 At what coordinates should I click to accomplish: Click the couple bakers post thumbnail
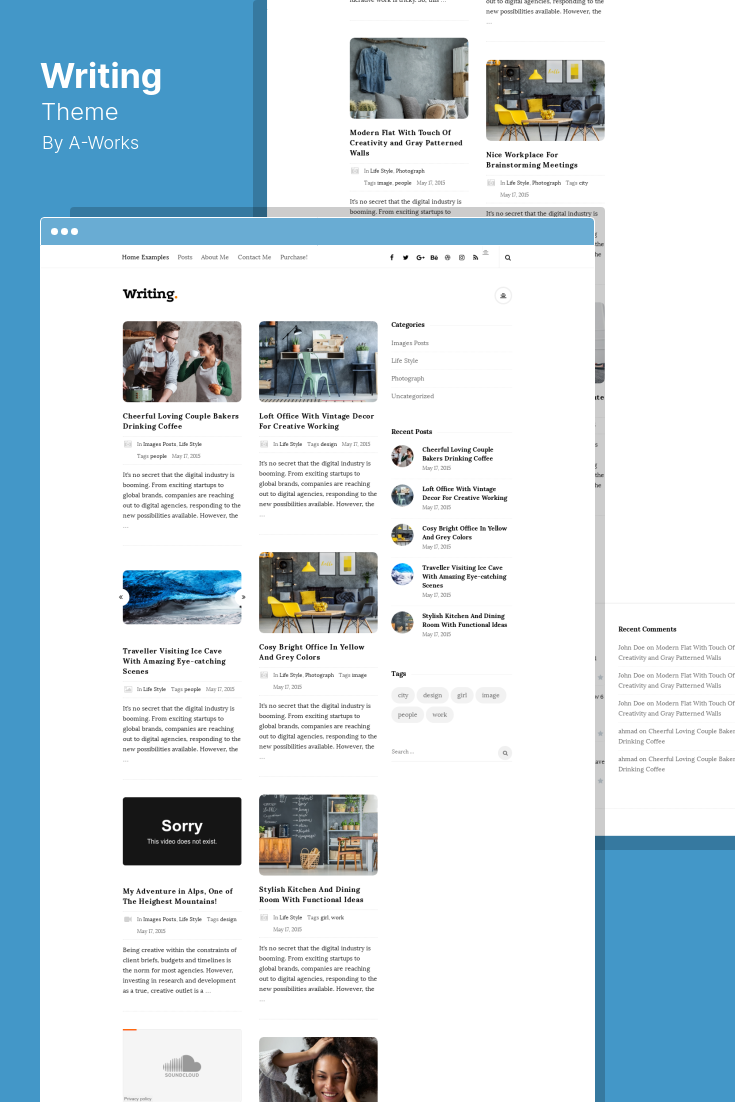182,362
